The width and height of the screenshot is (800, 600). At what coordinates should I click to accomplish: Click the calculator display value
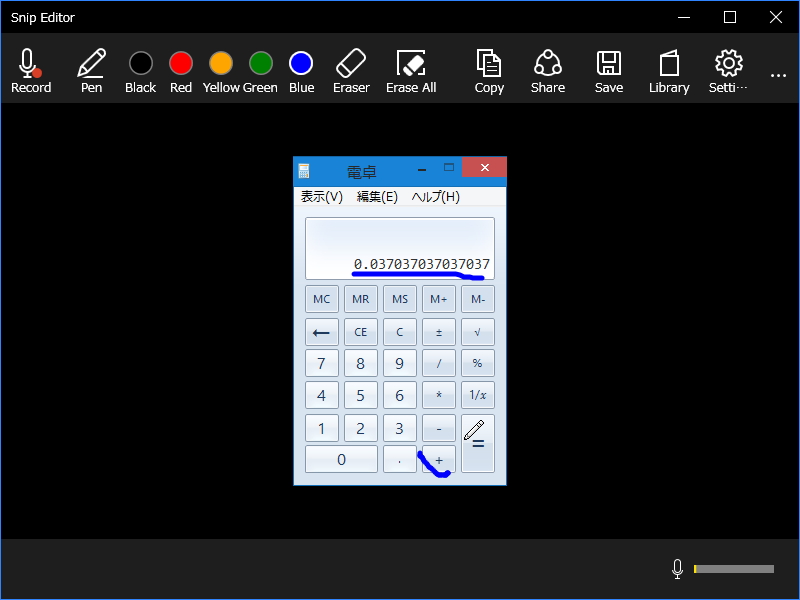[x=421, y=264]
